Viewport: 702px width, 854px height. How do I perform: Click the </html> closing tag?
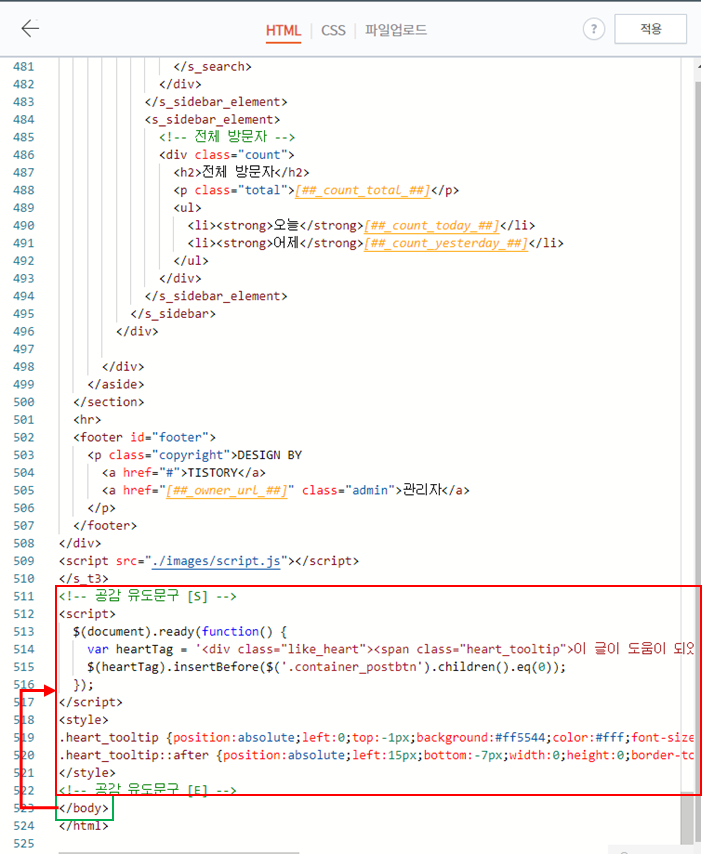click(x=84, y=826)
